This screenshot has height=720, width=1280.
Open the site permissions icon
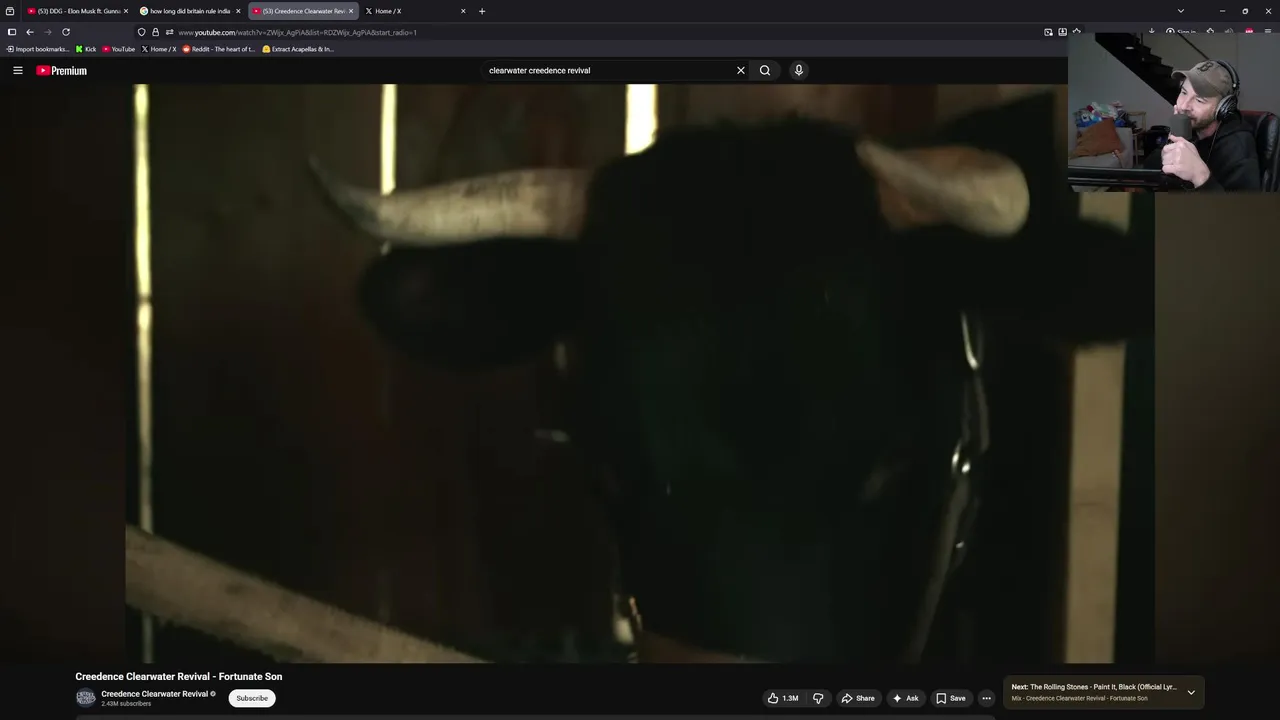pyautogui.click(x=169, y=32)
